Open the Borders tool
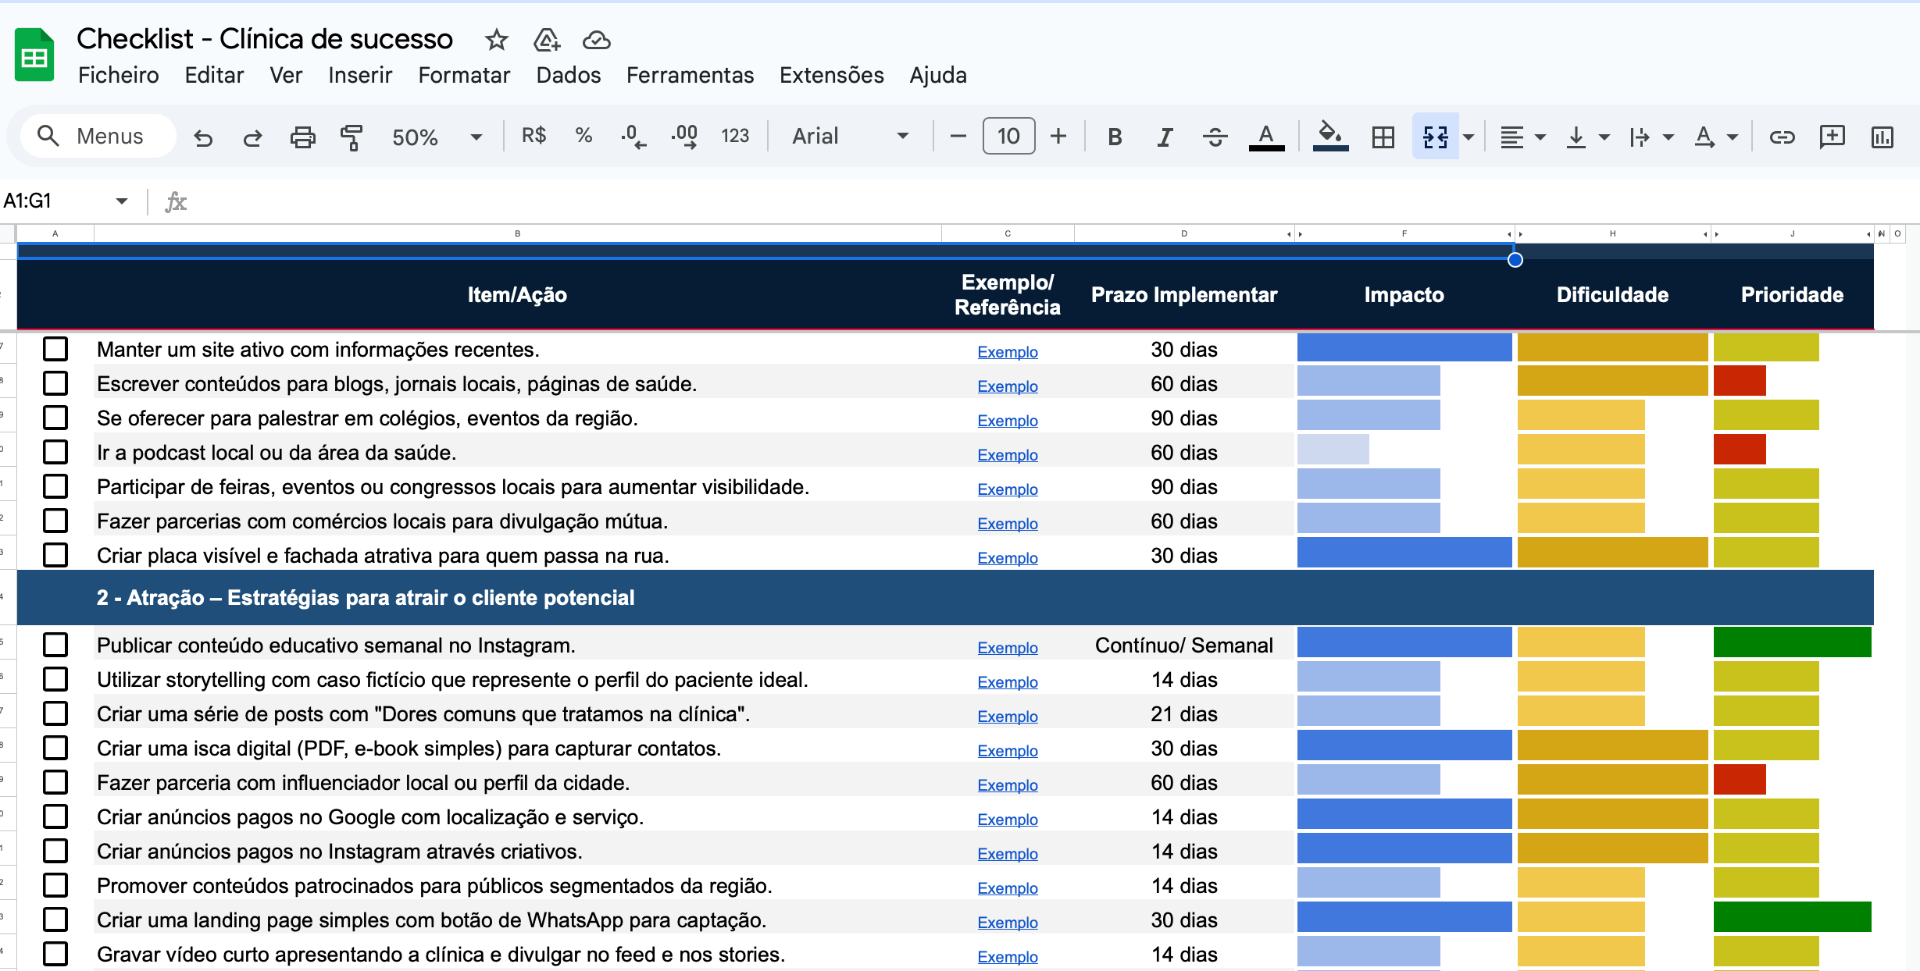The width and height of the screenshot is (1920, 971). (x=1382, y=137)
